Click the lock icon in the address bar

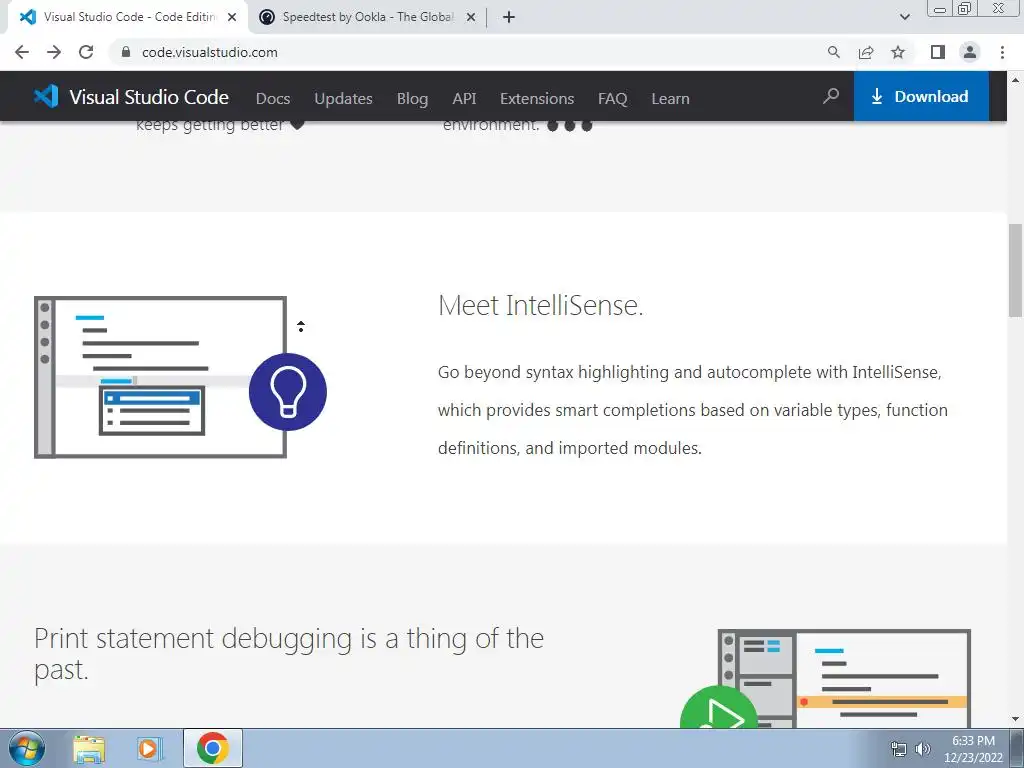click(x=126, y=52)
